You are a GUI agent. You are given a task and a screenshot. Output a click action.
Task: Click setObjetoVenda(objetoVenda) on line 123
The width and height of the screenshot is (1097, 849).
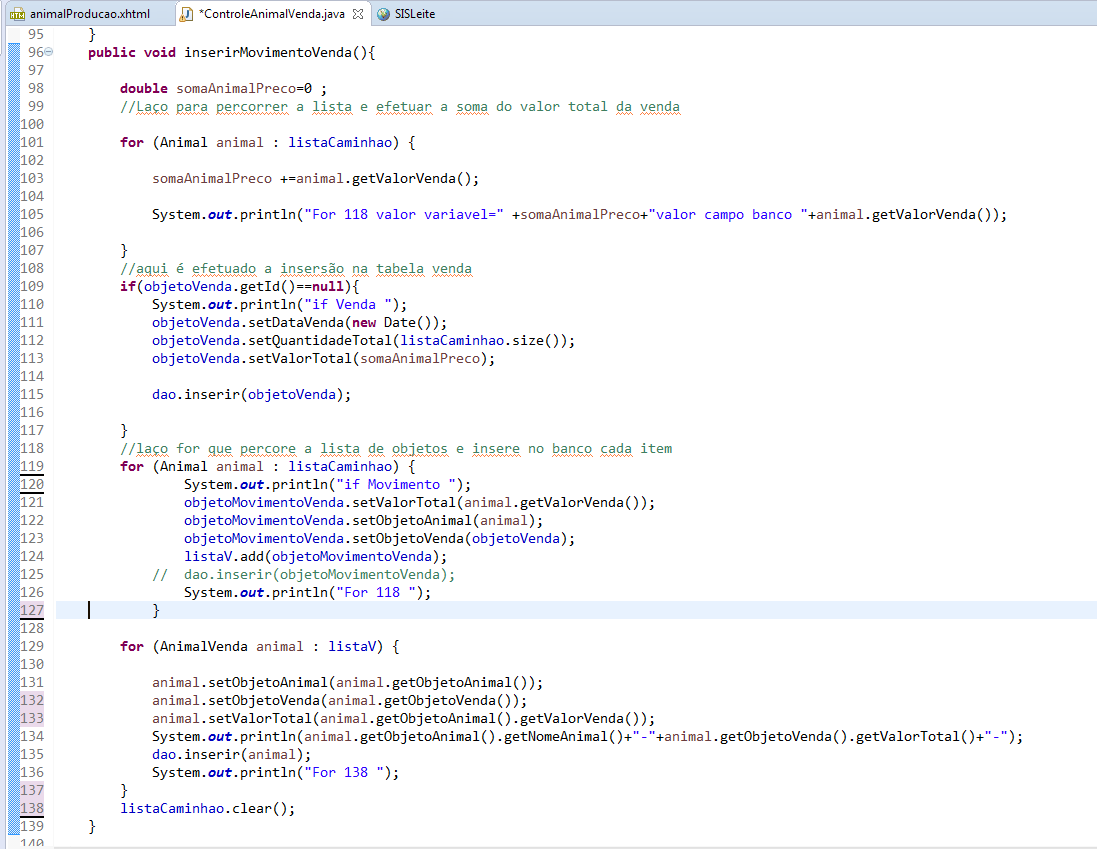coord(460,538)
